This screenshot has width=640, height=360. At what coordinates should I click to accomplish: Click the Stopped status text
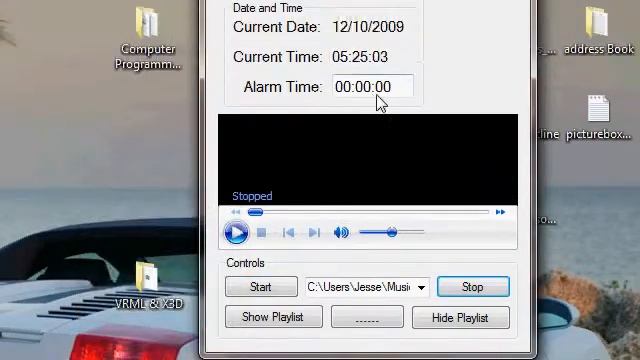[252, 196]
